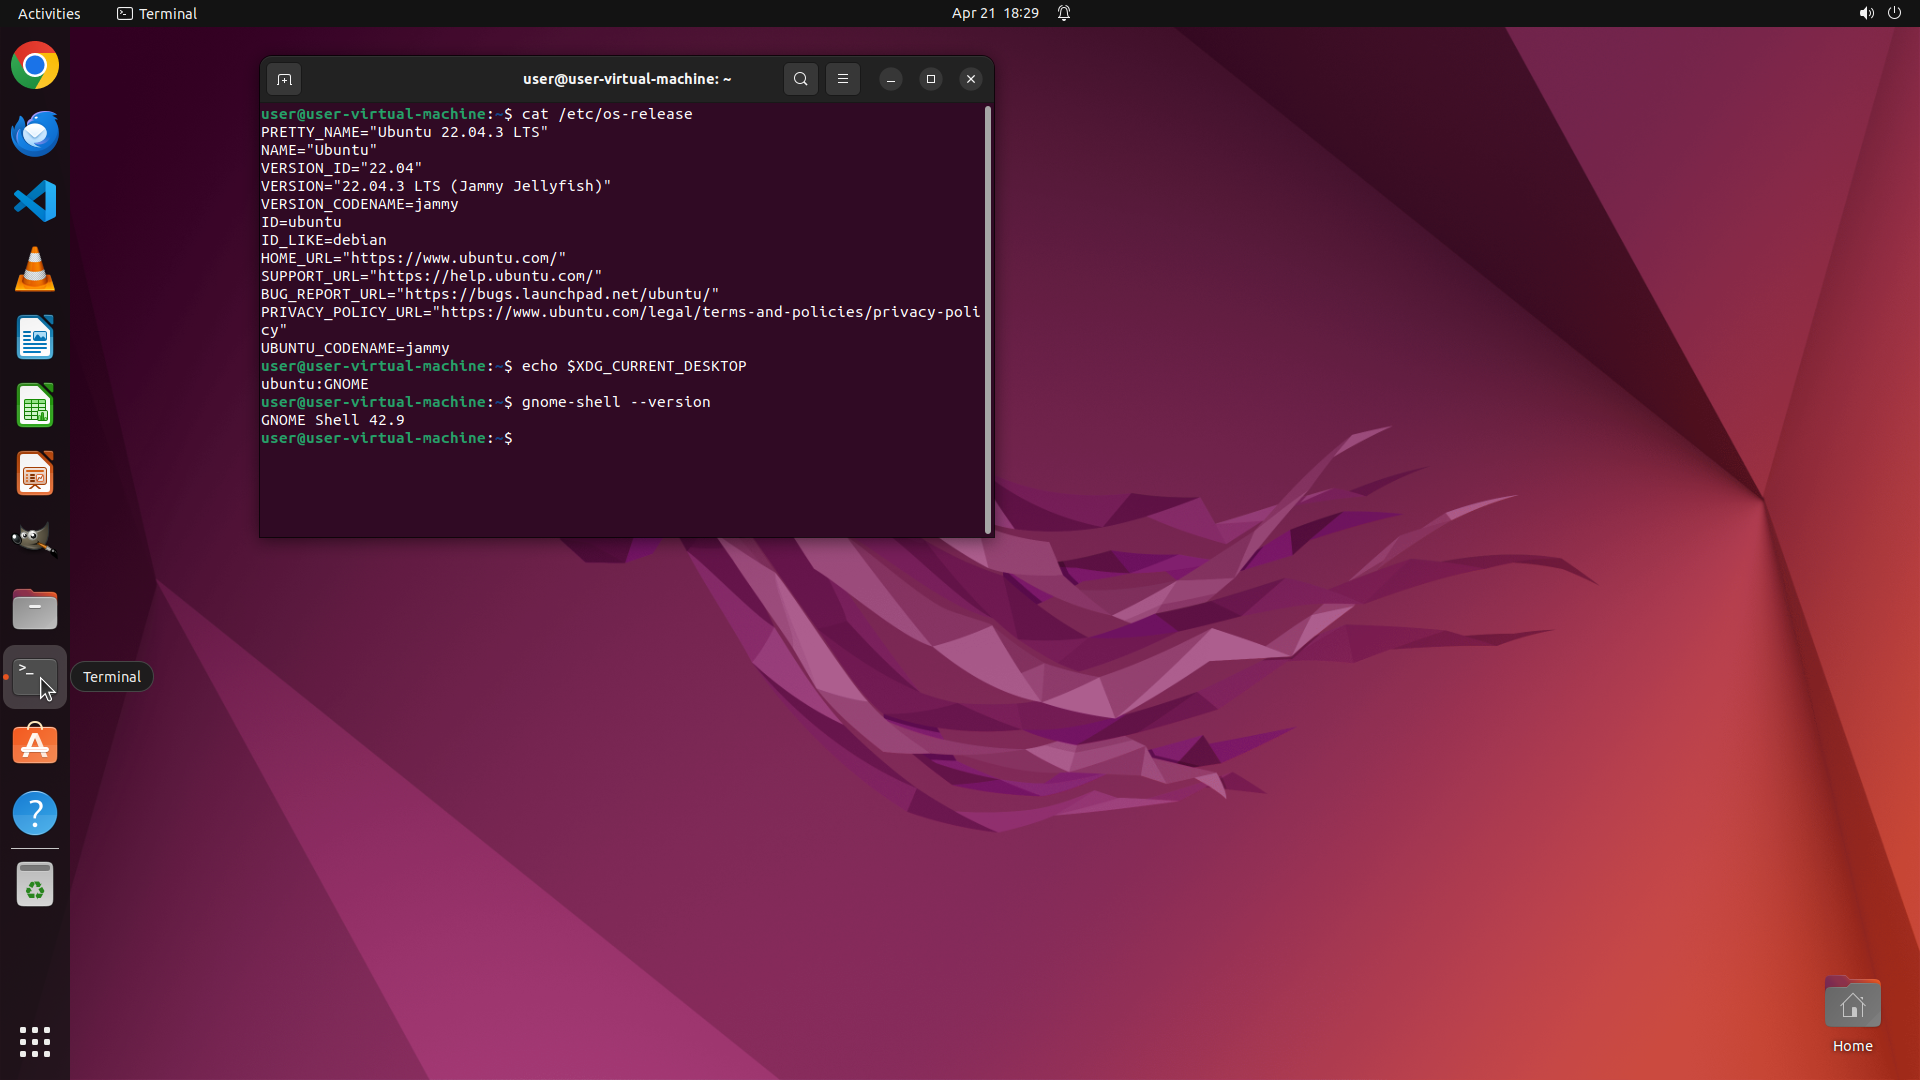Click the Terminal search icon
Image resolution: width=1920 pixels, height=1080 pixels.
tap(800, 79)
